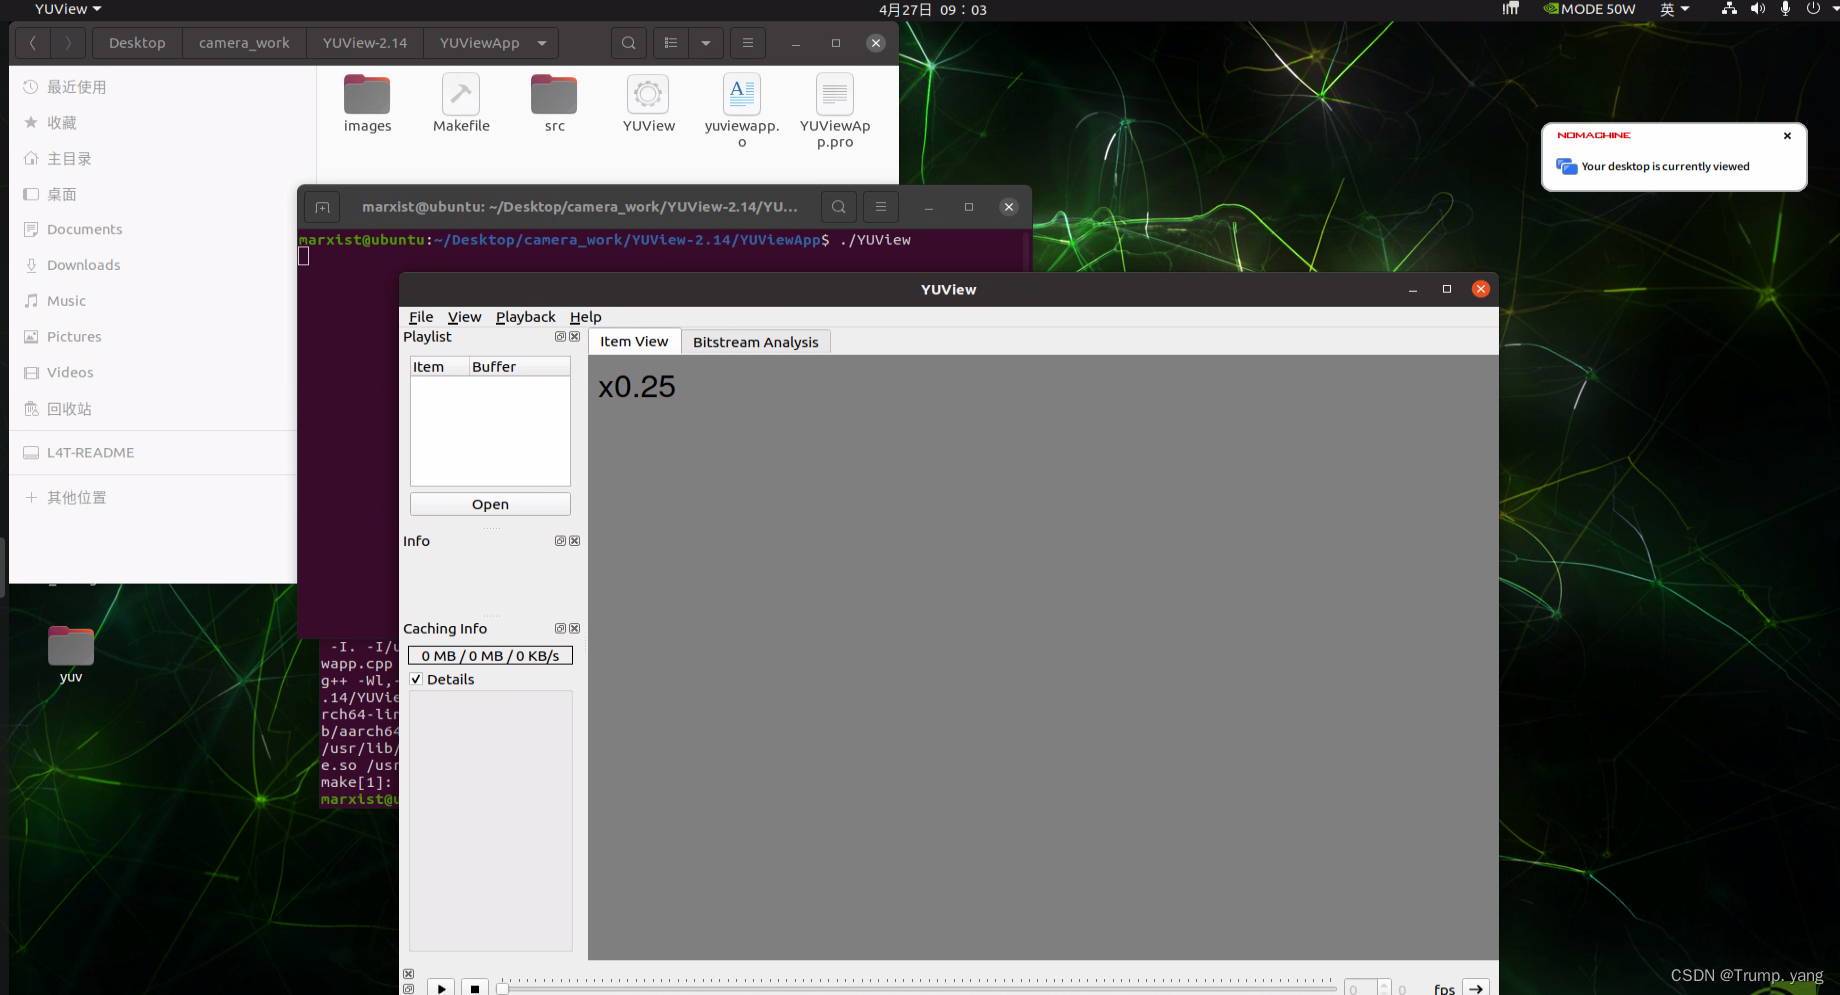Open the NVIDIA MODE 50W power indicator

[1589, 9]
